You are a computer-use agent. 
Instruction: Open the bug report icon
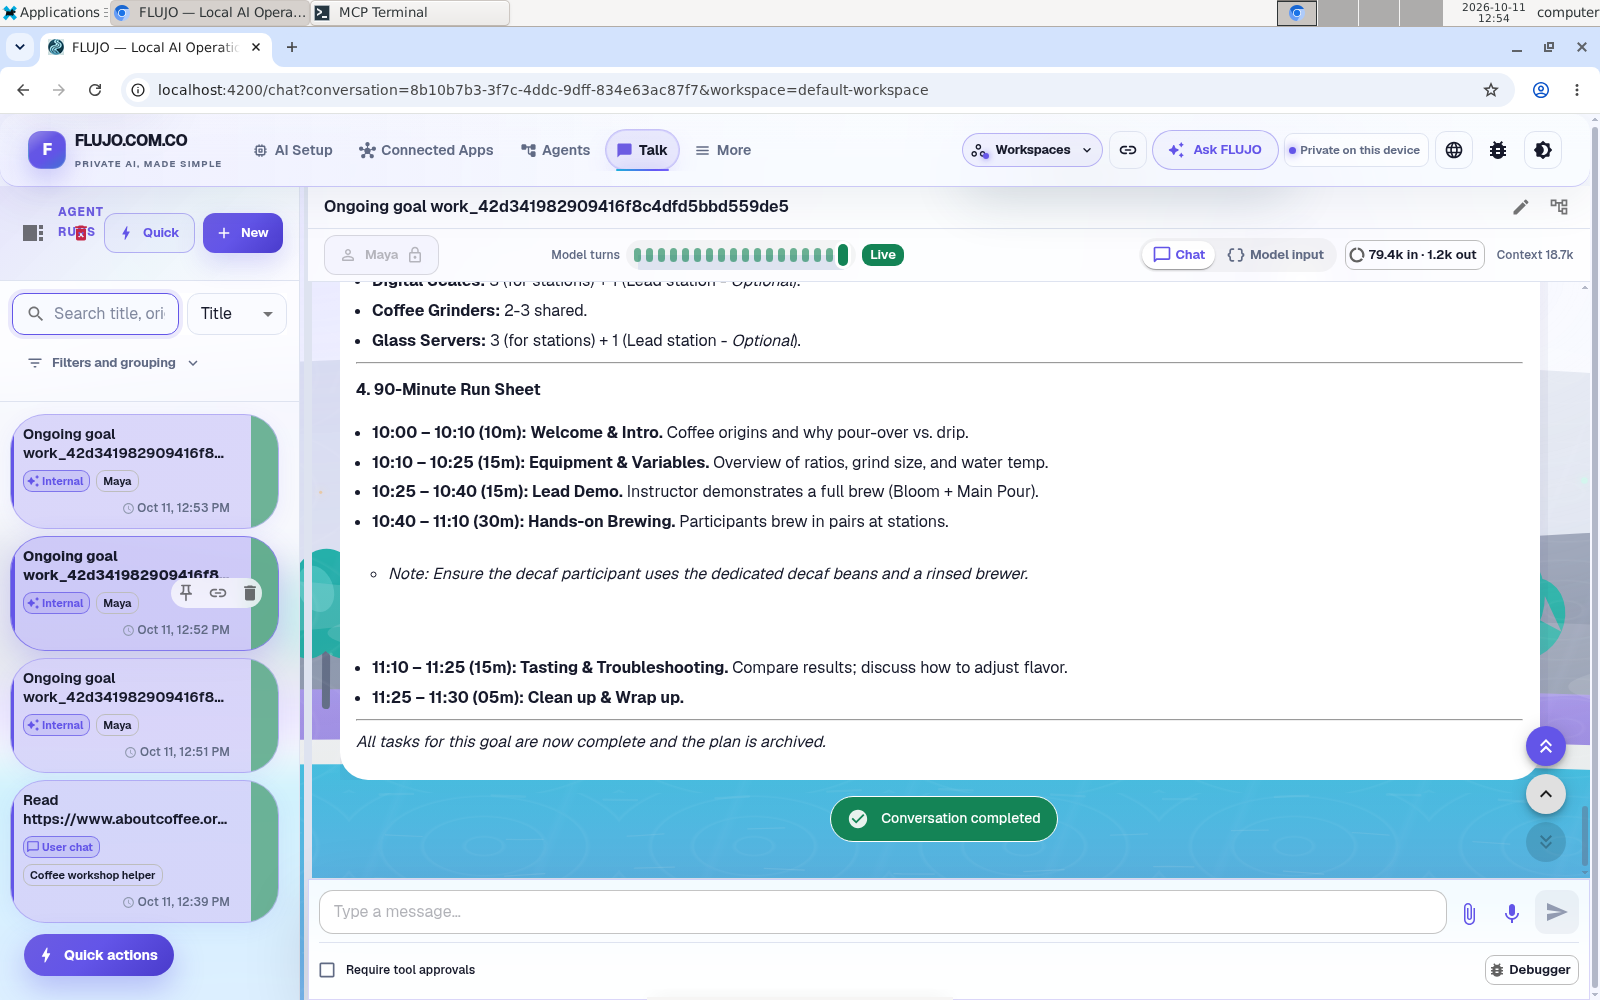click(1498, 150)
